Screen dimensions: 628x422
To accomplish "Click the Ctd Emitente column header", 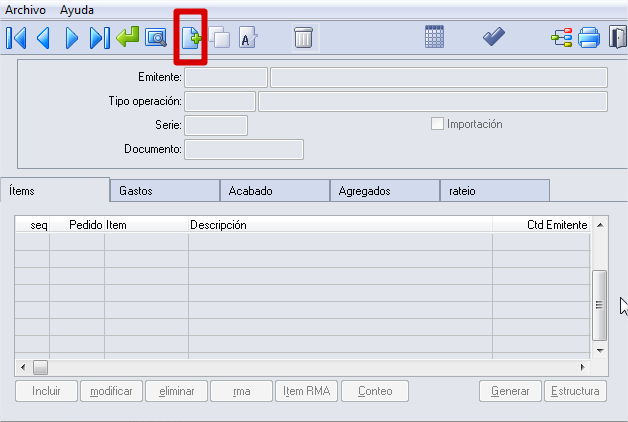I will pos(541,225).
